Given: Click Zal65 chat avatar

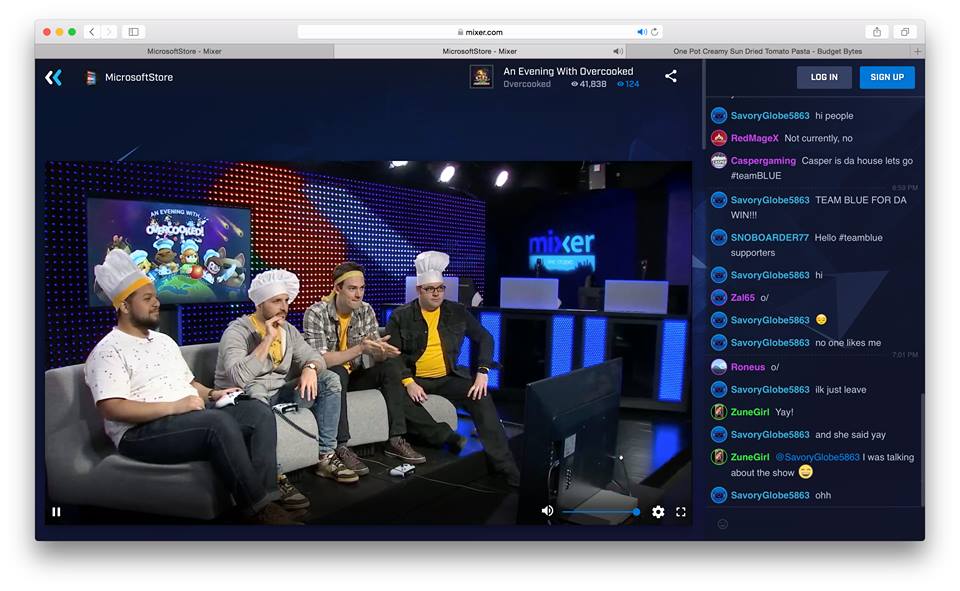Looking at the screenshot, I should point(719,298).
